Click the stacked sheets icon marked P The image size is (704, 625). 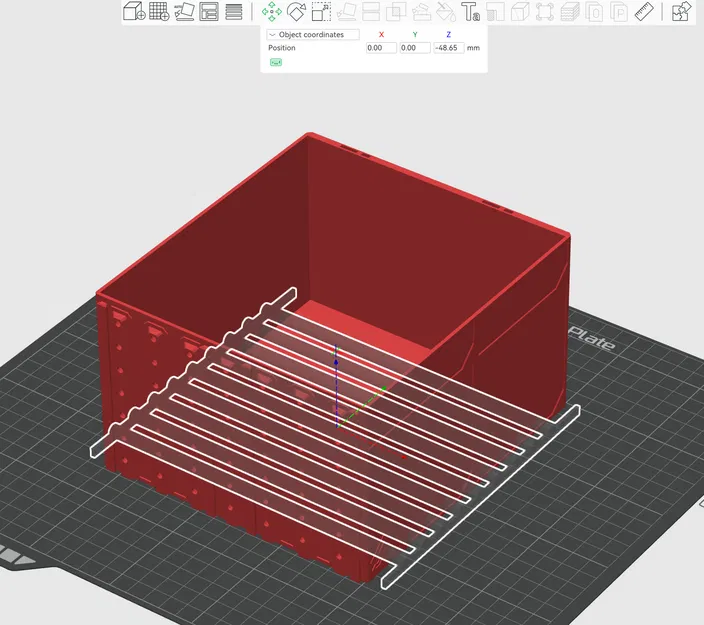point(619,11)
